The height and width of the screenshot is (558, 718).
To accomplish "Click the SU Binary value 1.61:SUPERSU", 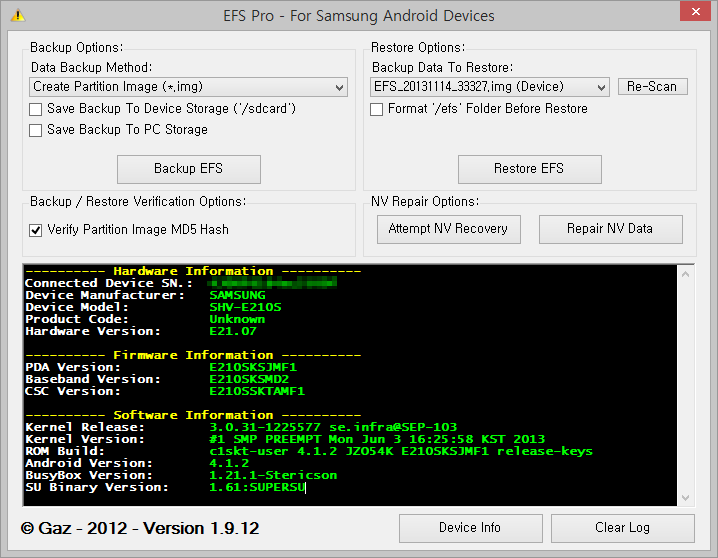I will click(257, 487).
